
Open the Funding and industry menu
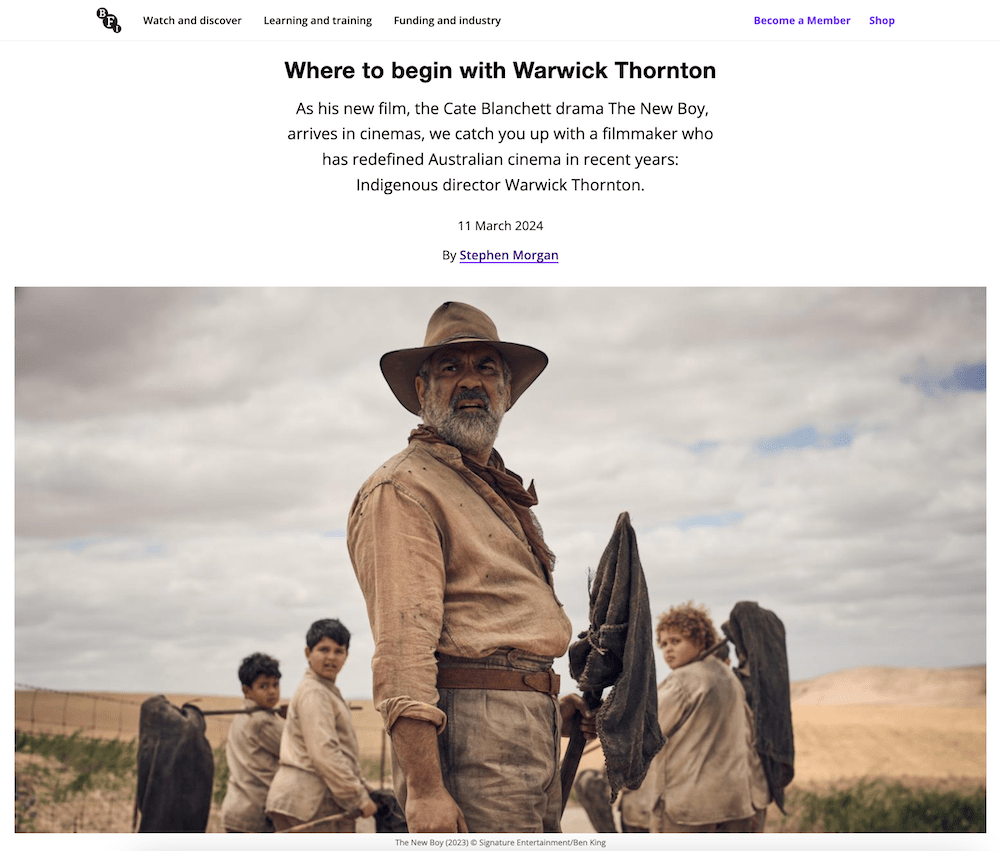tap(447, 20)
